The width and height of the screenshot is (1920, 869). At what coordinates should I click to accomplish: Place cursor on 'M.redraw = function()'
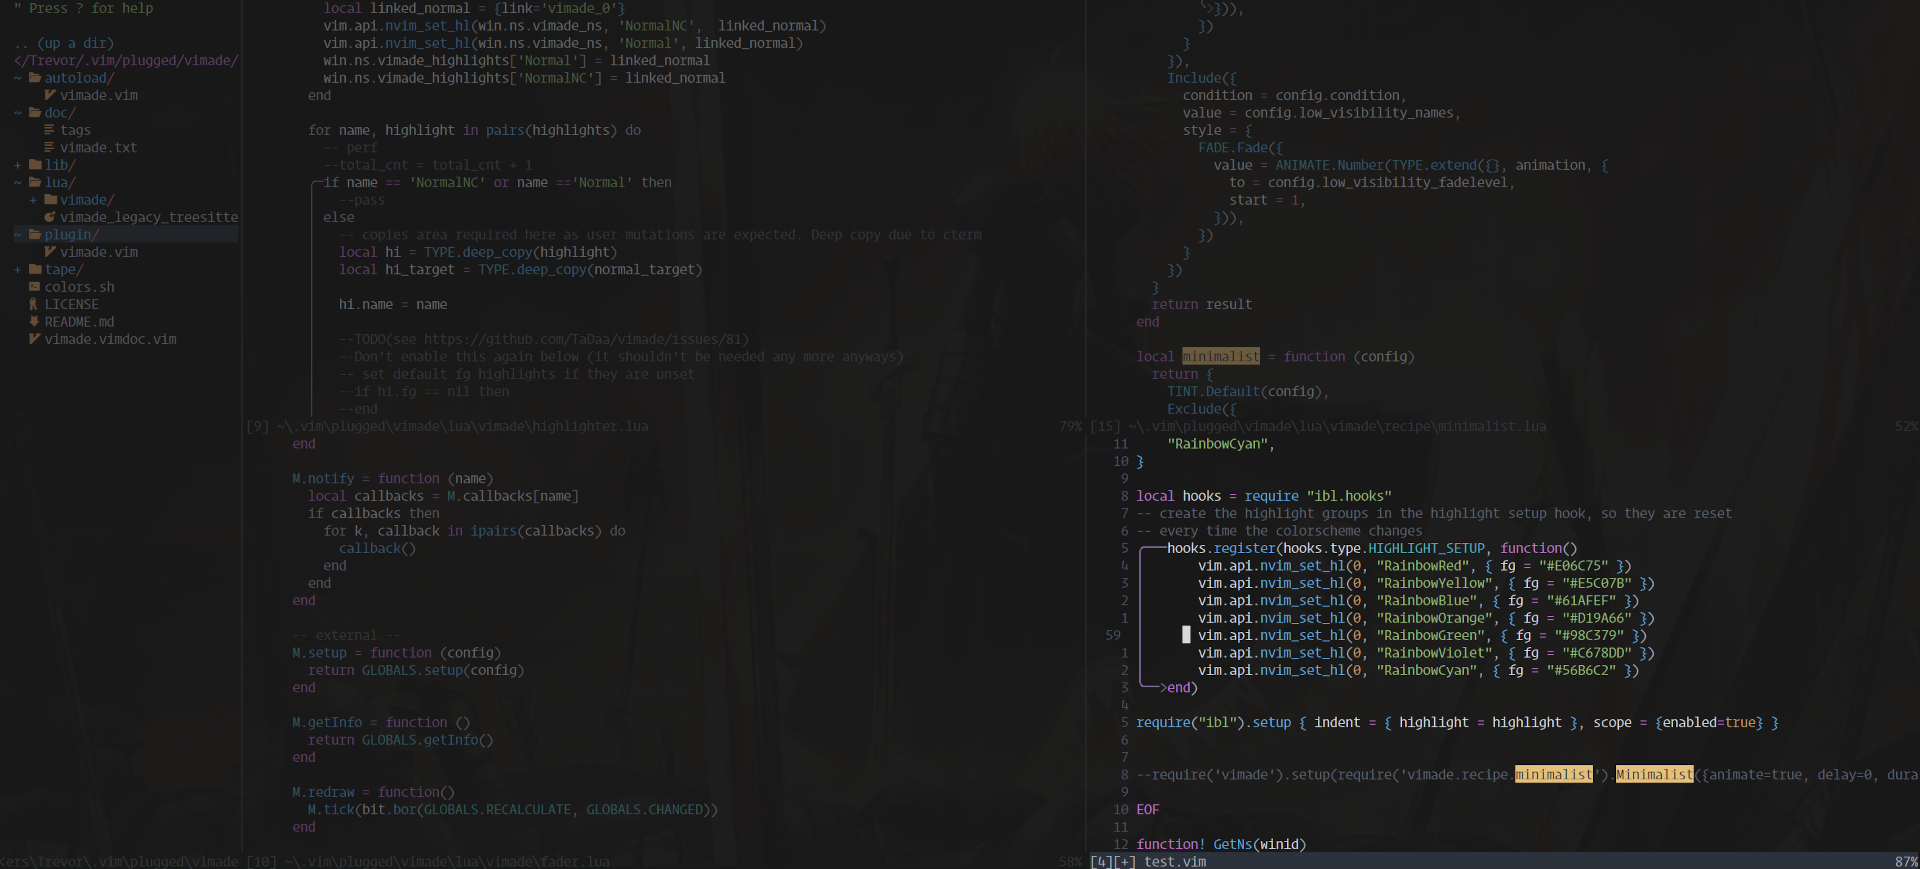coord(373,792)
